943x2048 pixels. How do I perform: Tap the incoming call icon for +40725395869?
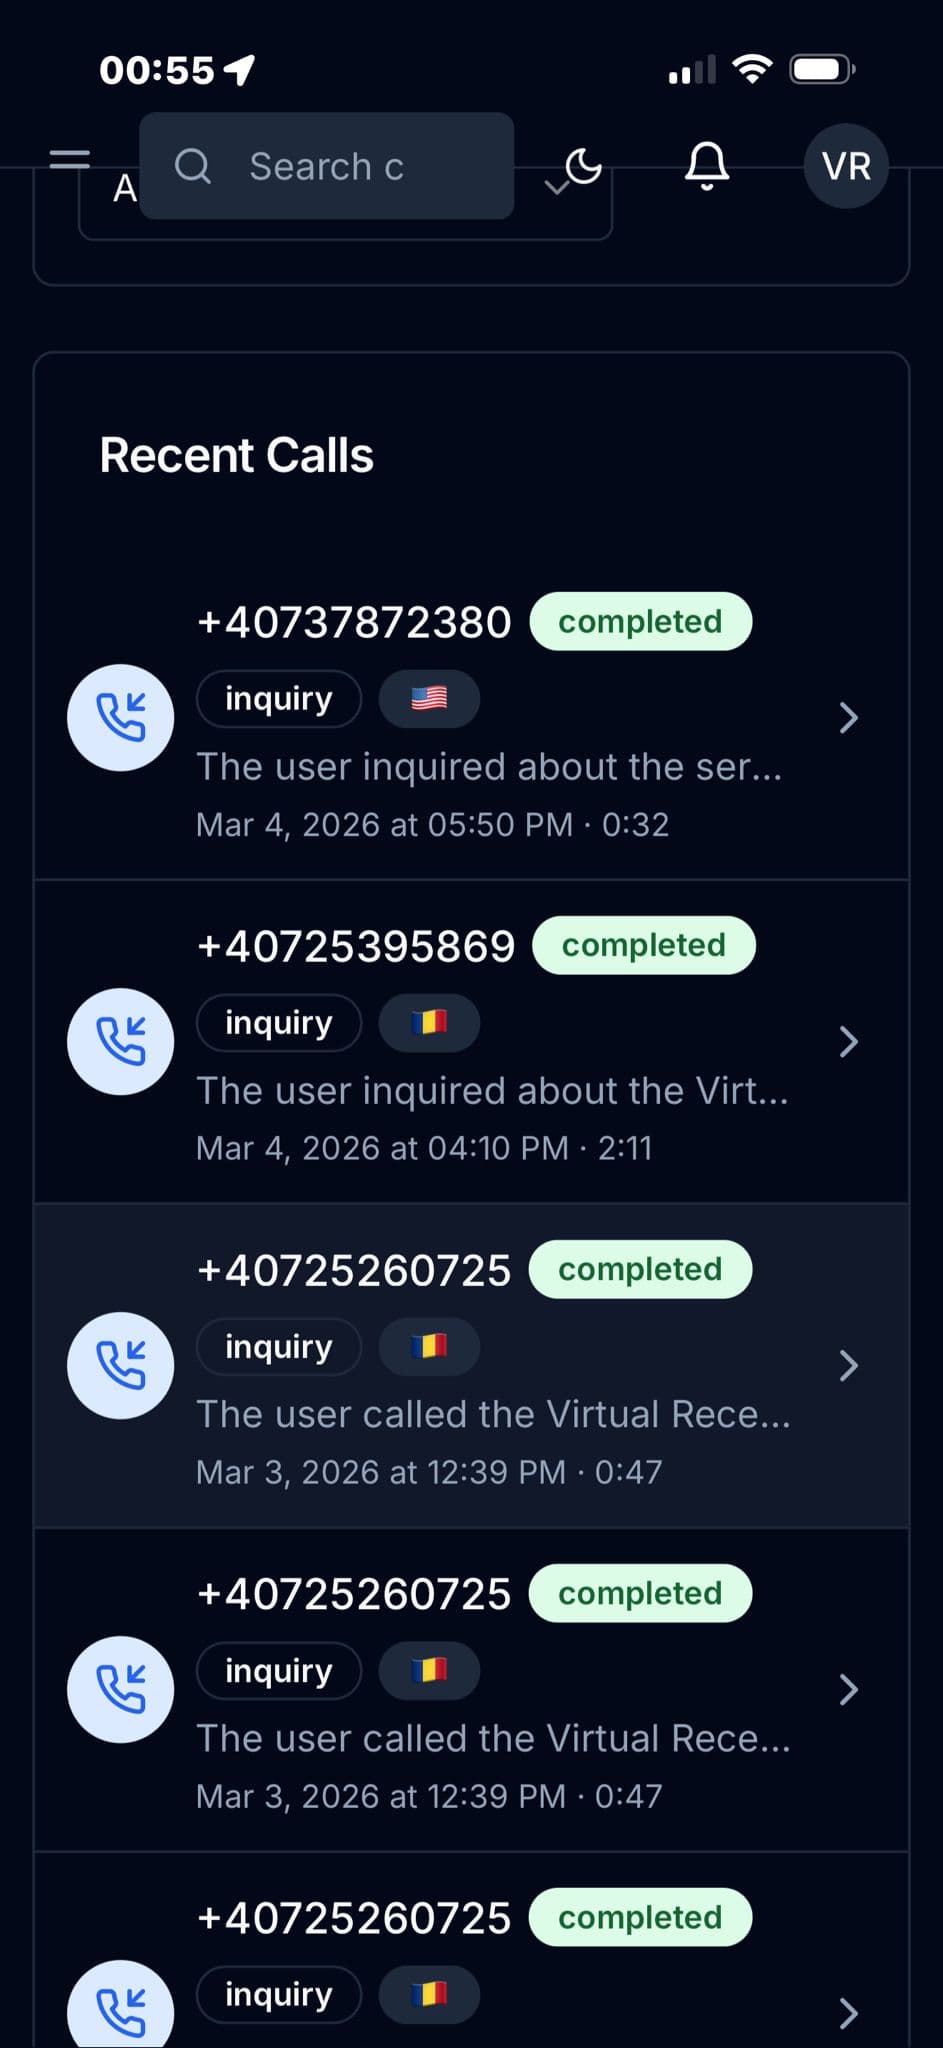coord(120,1041)
